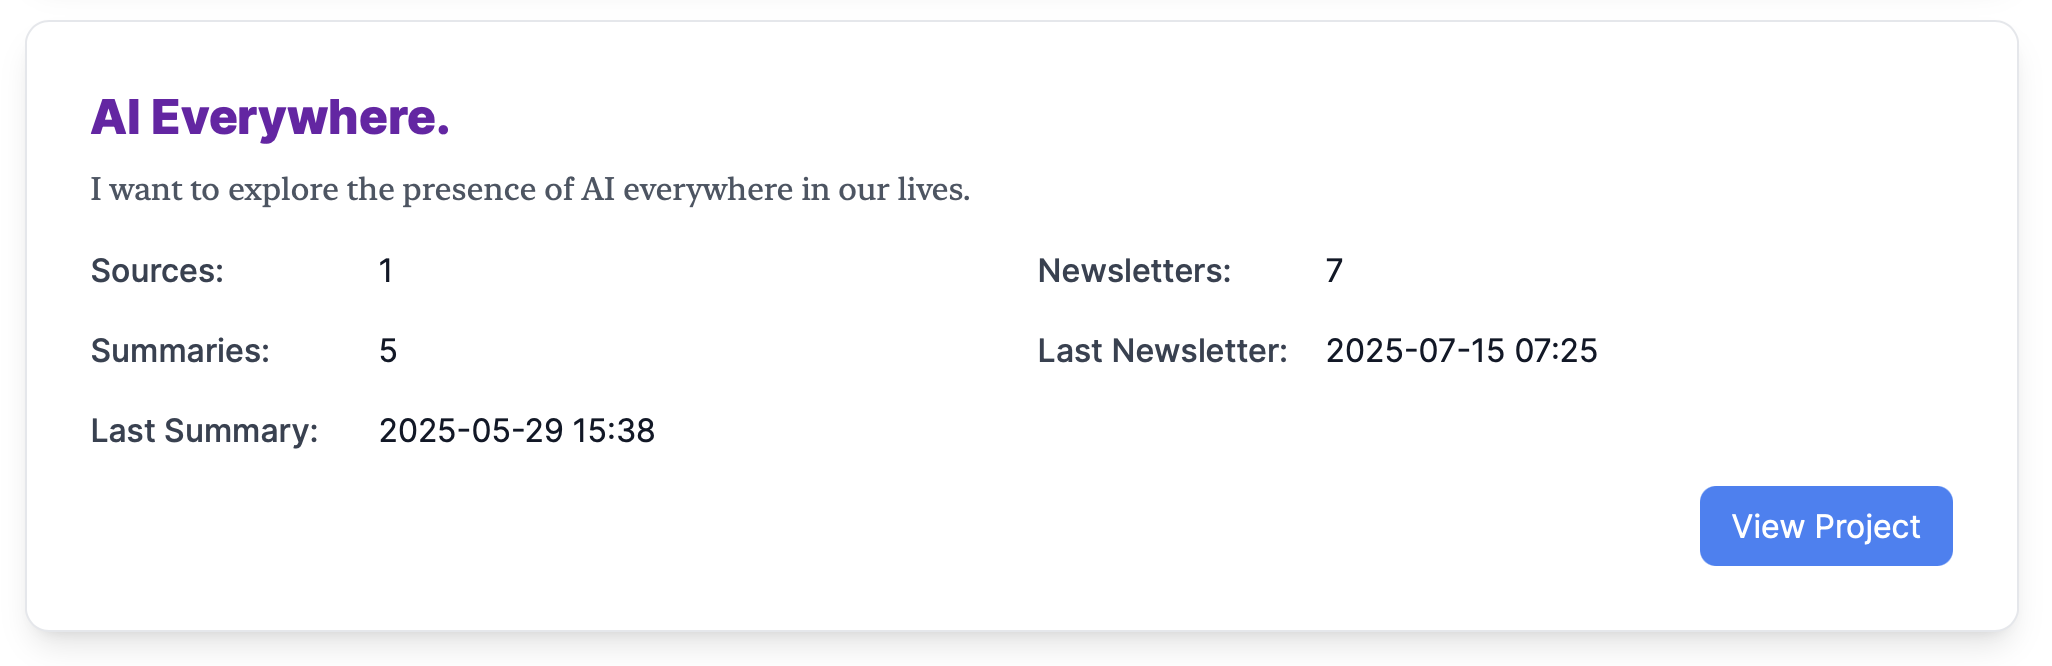Image resolution: width=2052 pixels, height=666 pixels.
Task: Click the "Last Newsletter:" label
Action: (1162, 351)
